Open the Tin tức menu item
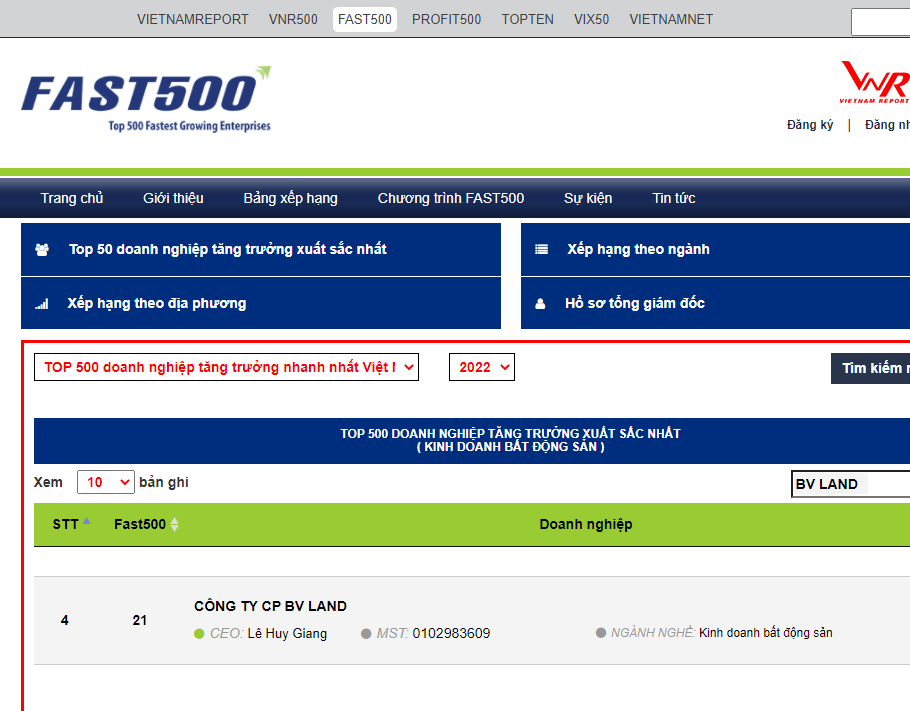The height and width of the screenshot is (711, 910). pyautogui.click(x=673, y=198)
